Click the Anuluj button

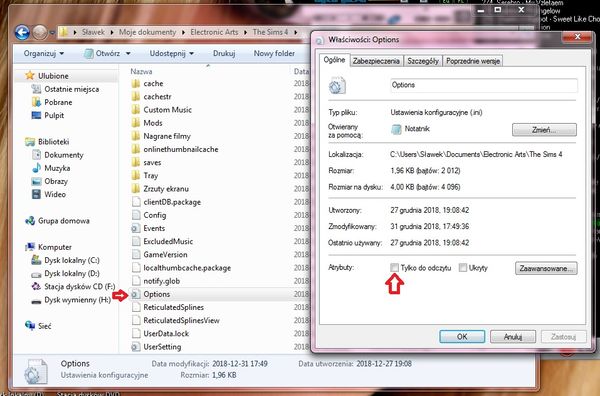pos(513,337)
